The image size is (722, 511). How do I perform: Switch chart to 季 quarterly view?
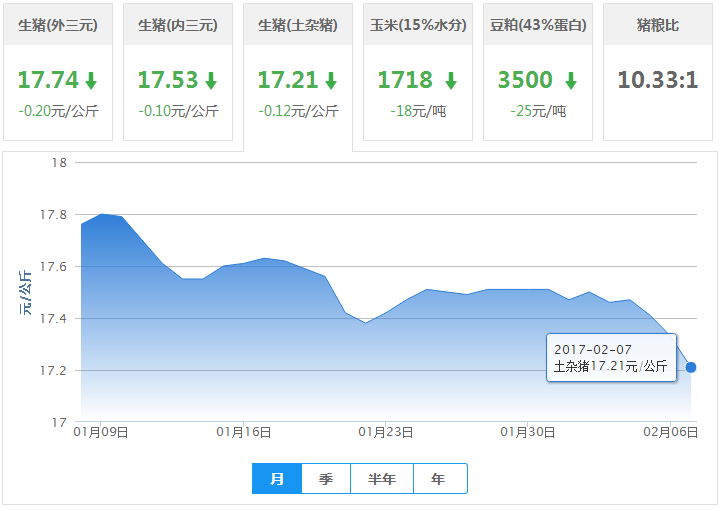pos(326,479)
